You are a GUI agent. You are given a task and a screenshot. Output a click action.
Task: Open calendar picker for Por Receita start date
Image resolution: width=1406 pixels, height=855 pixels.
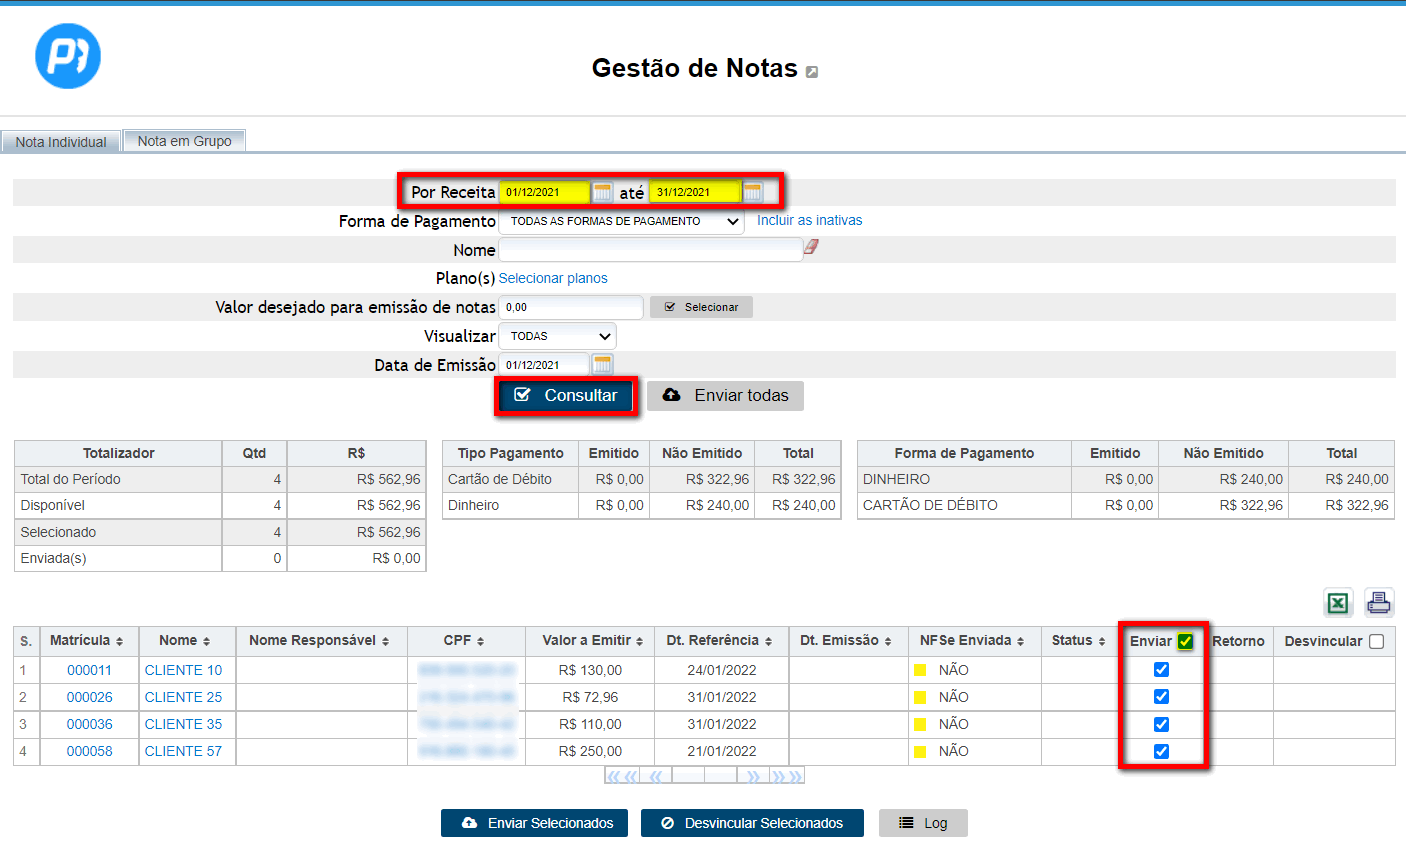point(602,192)
